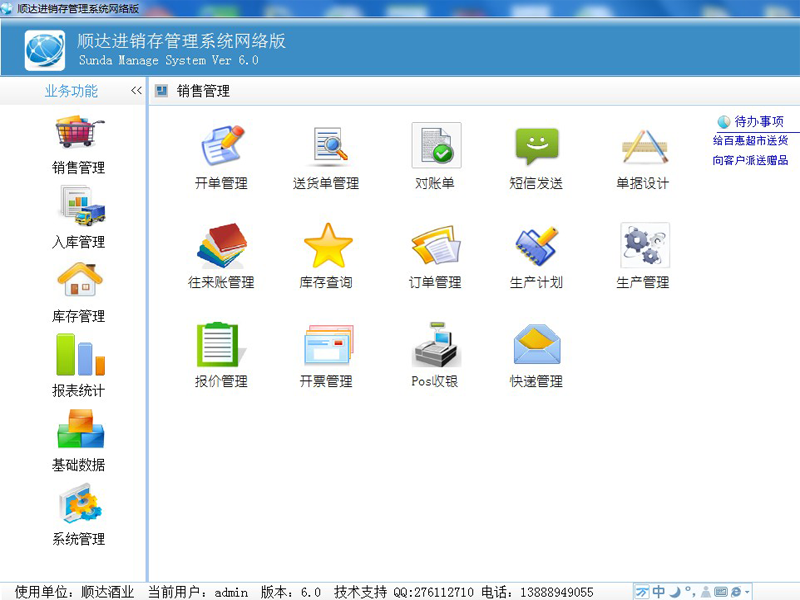
Task: Click the 对账单 statement icon
Action: pos(436,147)
